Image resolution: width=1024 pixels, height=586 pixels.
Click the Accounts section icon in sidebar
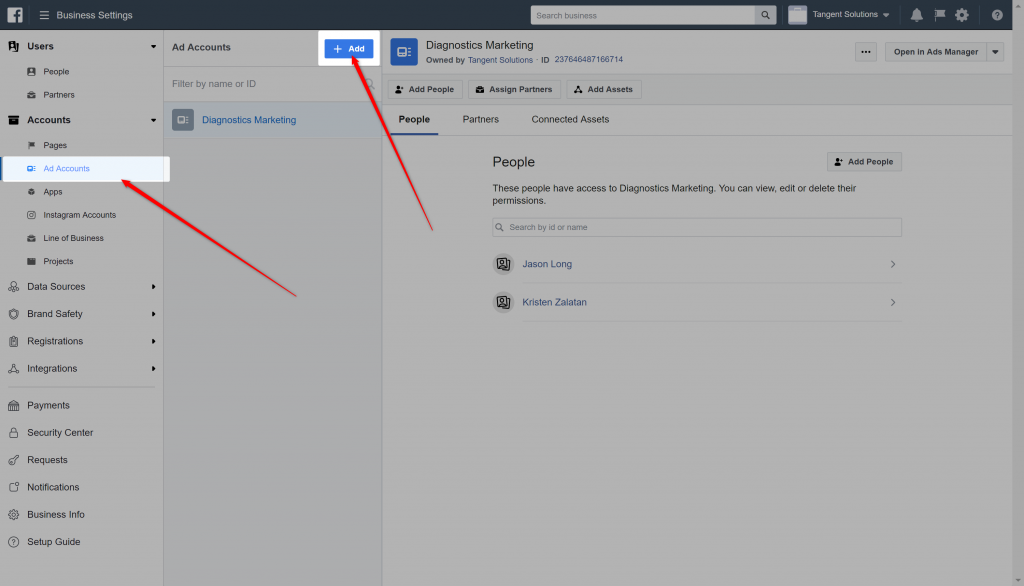tap(14, 120)
